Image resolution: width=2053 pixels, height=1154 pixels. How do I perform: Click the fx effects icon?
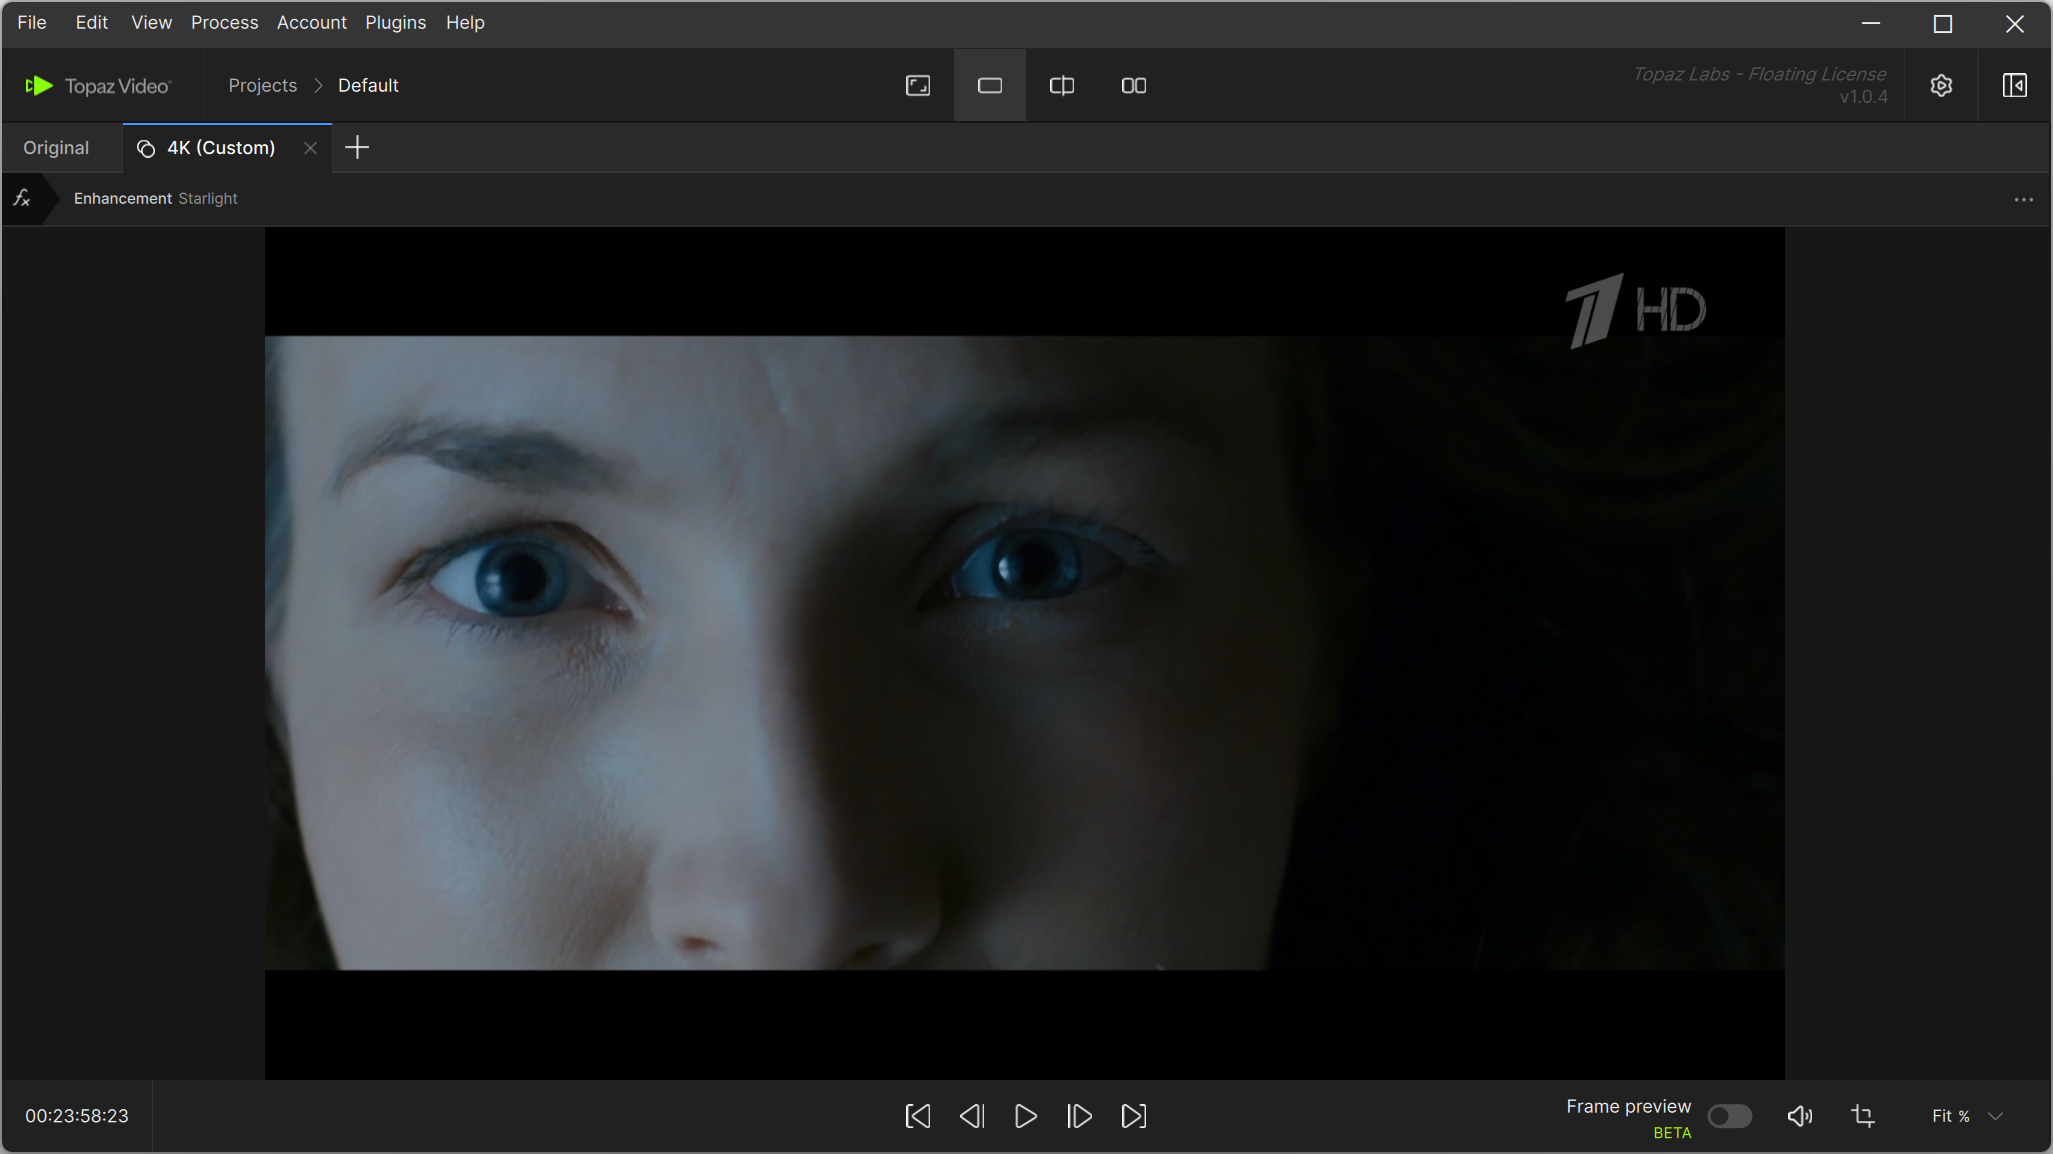[22, 199]
